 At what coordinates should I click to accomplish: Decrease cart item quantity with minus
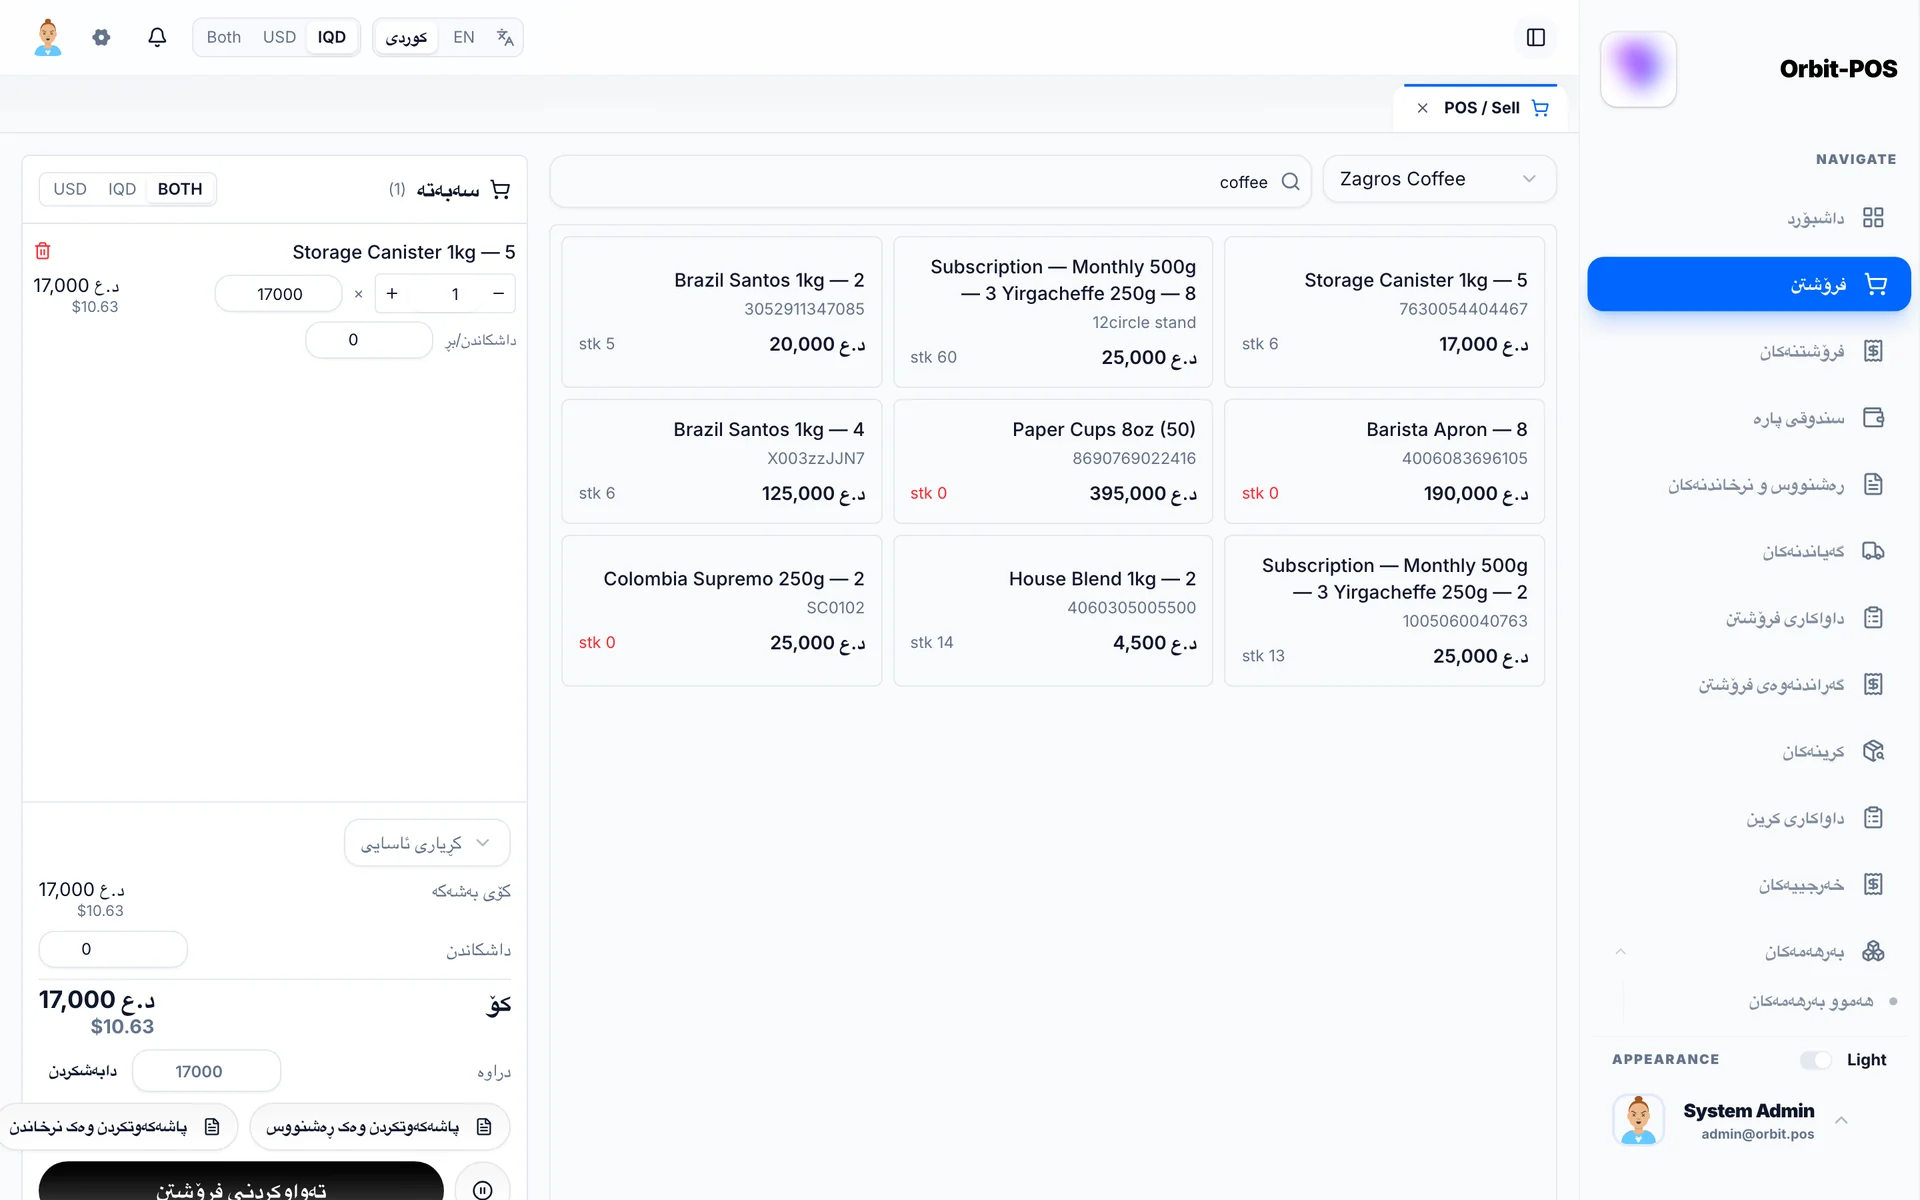click(498, 294)
